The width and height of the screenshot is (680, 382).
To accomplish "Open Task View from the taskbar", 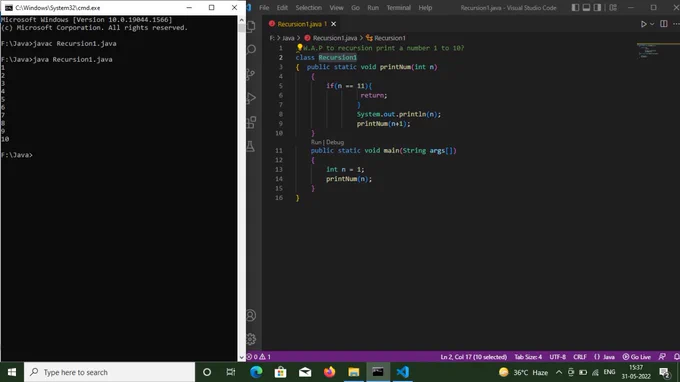I will pyautogui.click(x=231, y=372).
